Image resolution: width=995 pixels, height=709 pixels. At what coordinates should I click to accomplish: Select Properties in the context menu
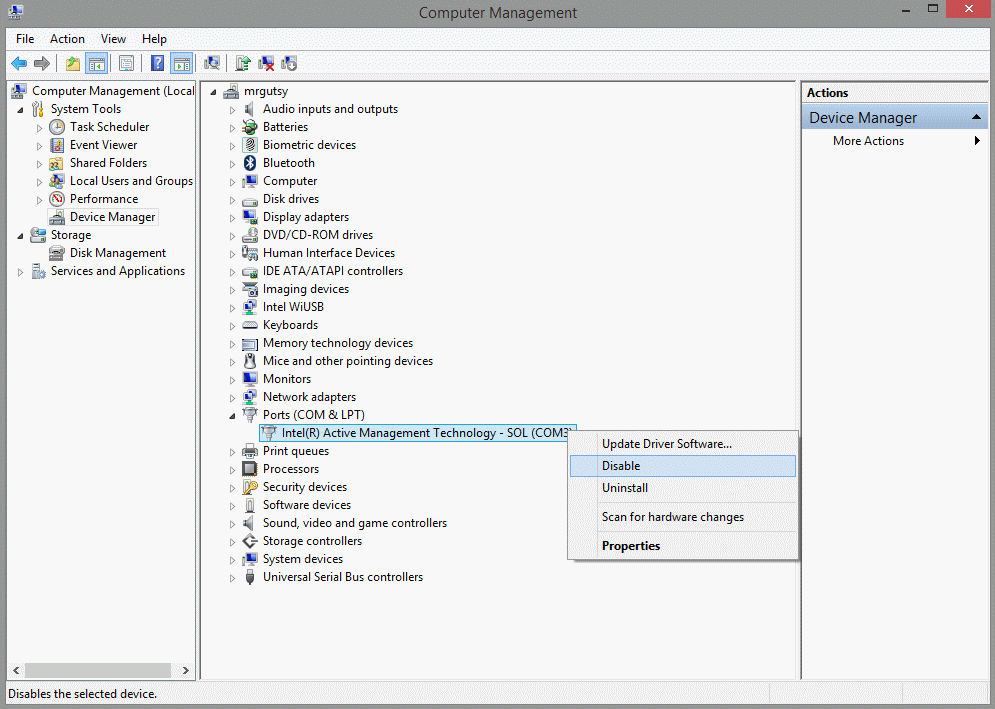[631, 546]
